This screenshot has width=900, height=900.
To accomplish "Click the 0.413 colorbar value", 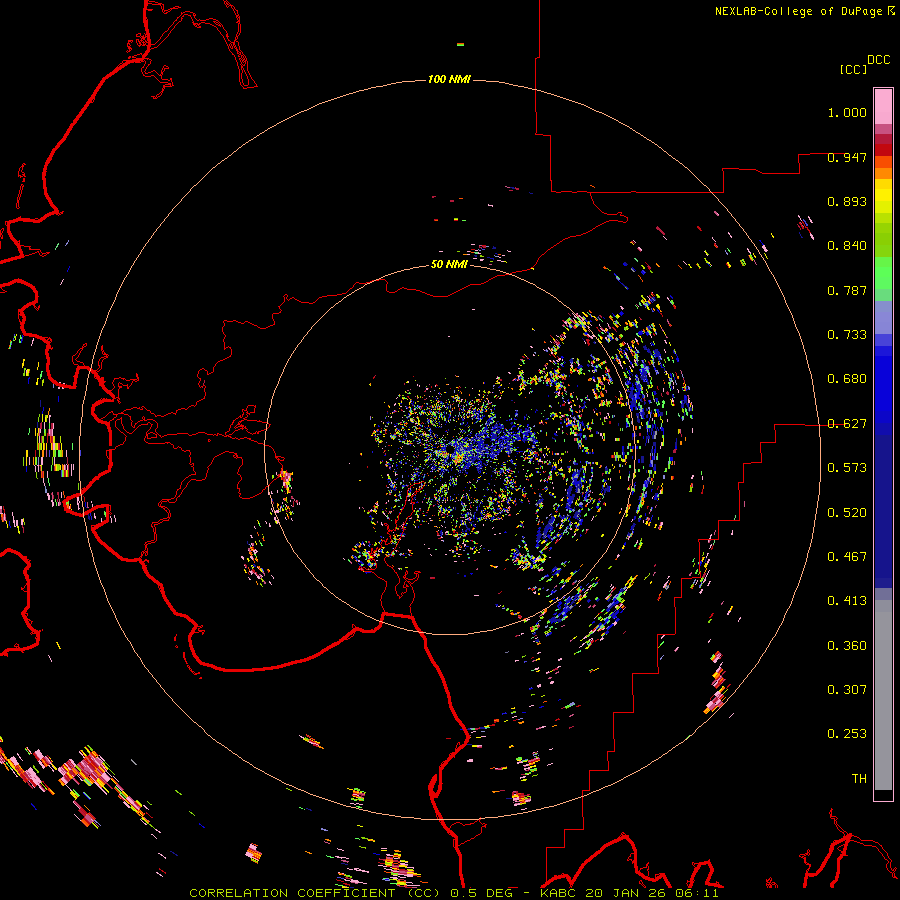I will pyautogui.click(x=847, y=601).
